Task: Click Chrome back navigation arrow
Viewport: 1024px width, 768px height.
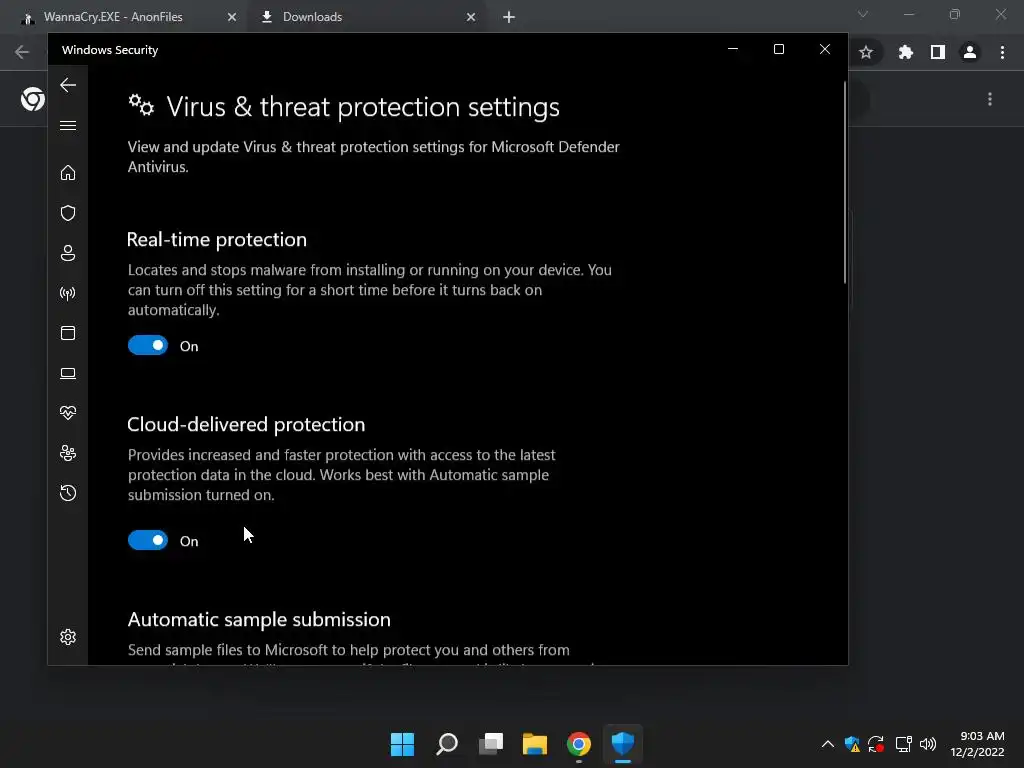Action: coord(22,52)
